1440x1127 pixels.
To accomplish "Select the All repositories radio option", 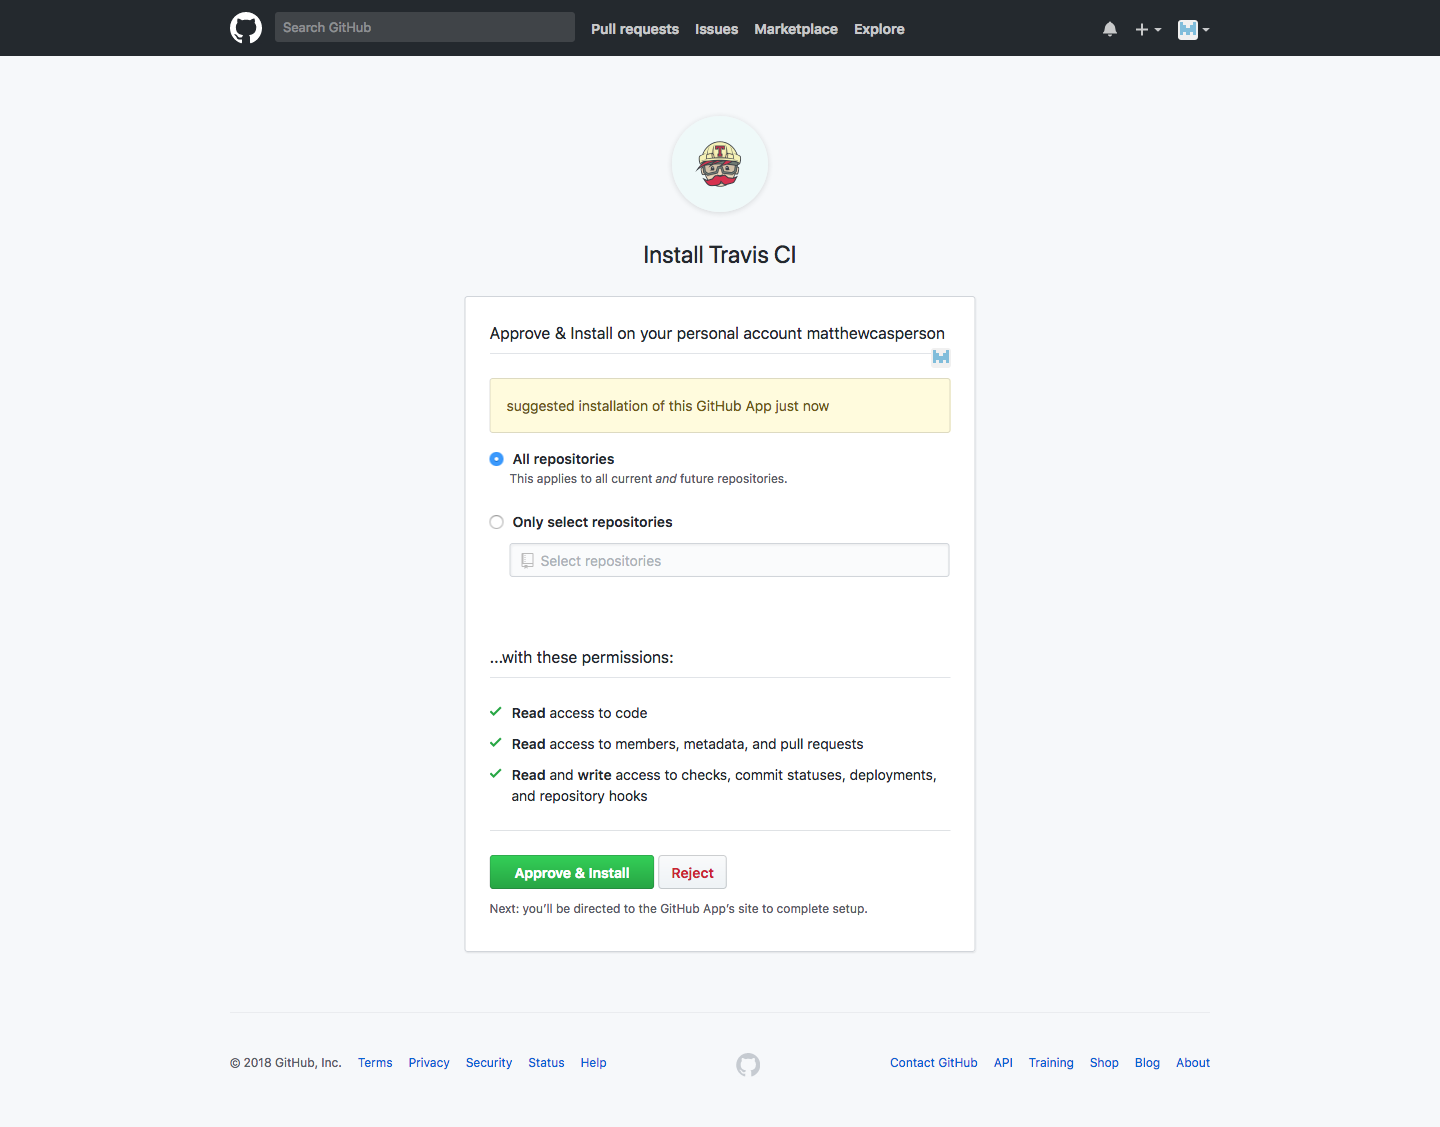I will [x=497, y=459].
